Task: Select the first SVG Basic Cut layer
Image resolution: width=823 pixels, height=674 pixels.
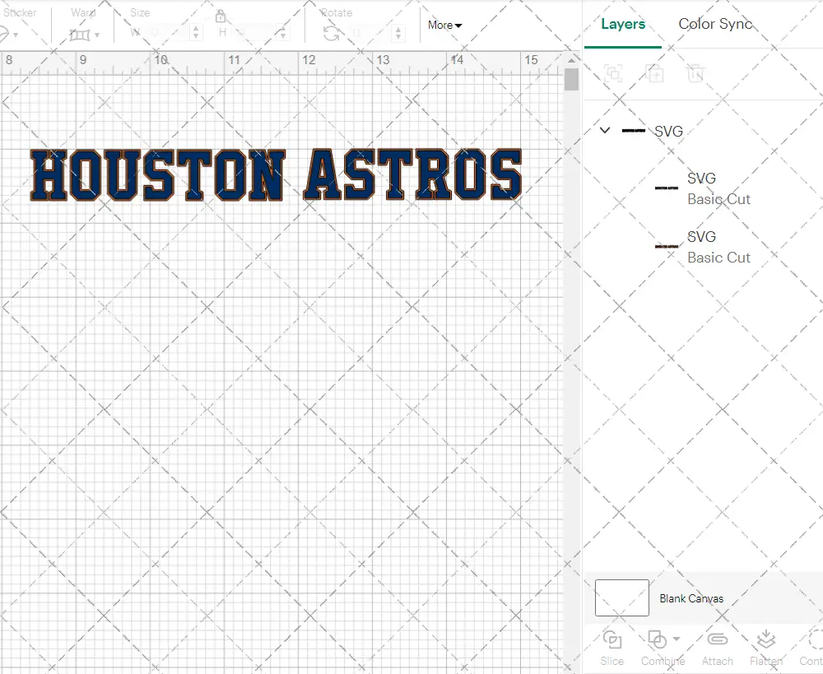Action: (719, 188)
